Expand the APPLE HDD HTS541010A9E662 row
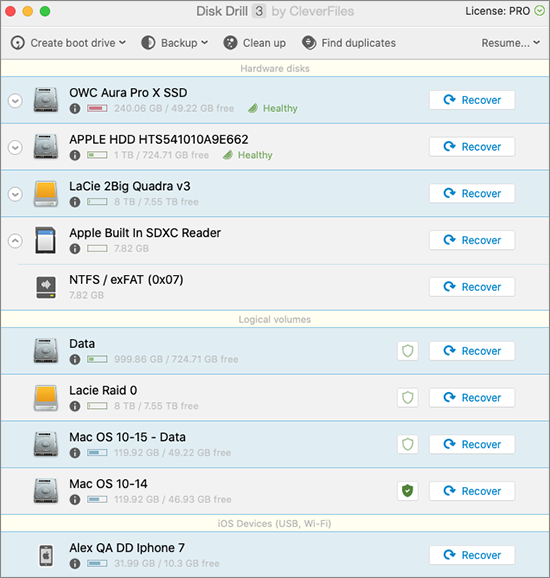550x578 pixels. [15, 147]
